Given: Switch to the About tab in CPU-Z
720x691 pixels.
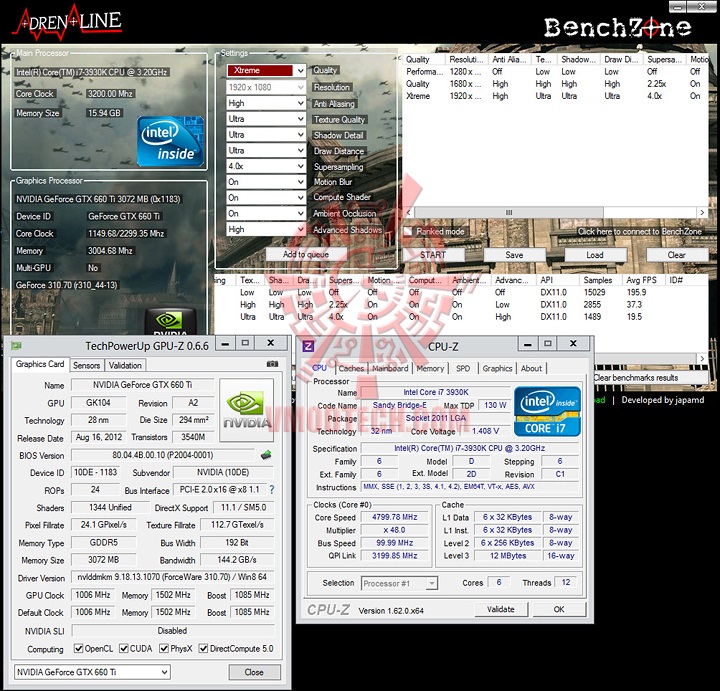Looking at the screenshot, I should tap(531, 368).
